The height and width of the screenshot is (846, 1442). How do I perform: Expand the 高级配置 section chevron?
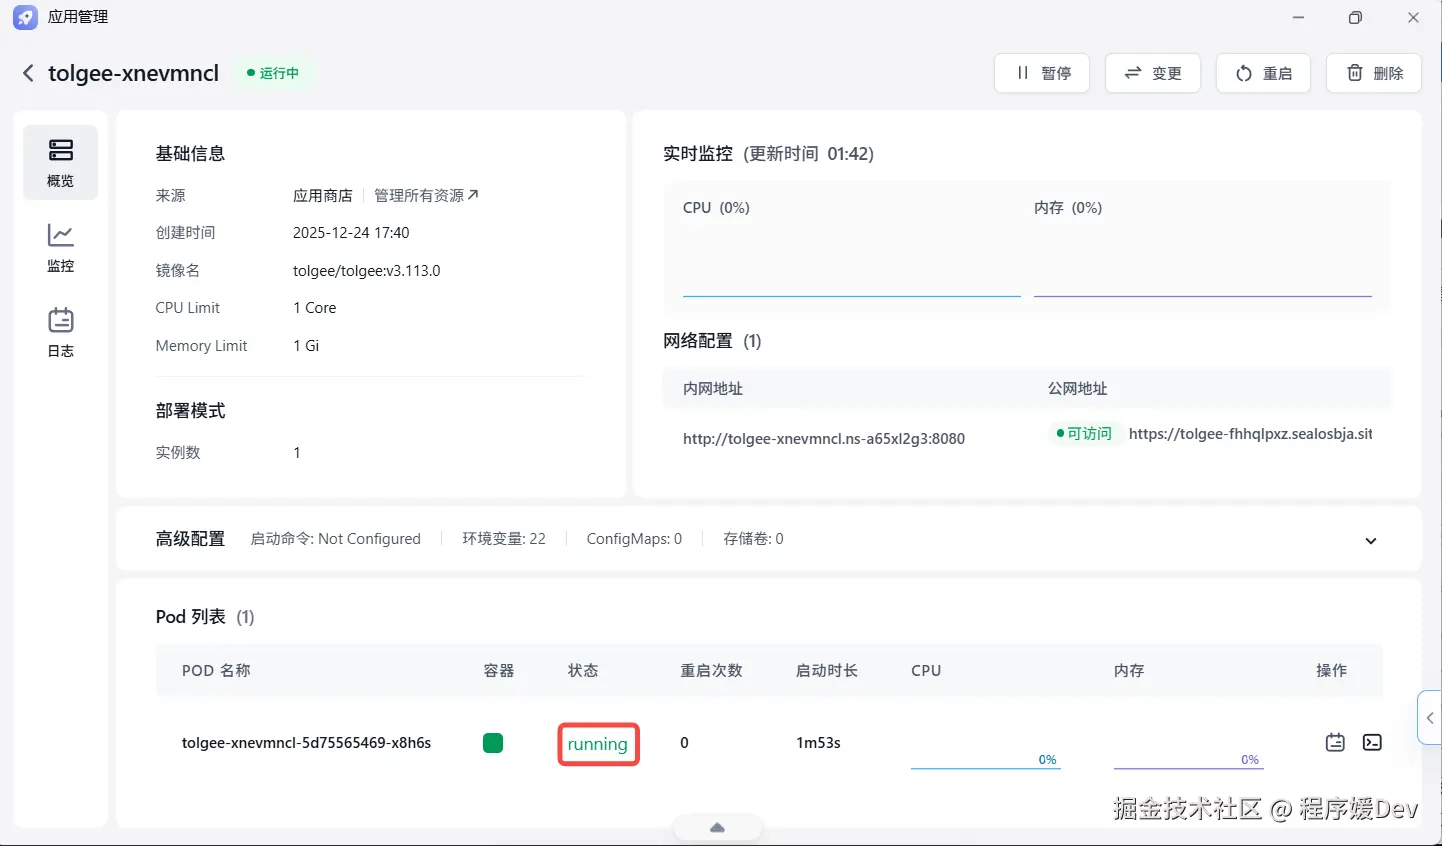tap(1371, 540)
